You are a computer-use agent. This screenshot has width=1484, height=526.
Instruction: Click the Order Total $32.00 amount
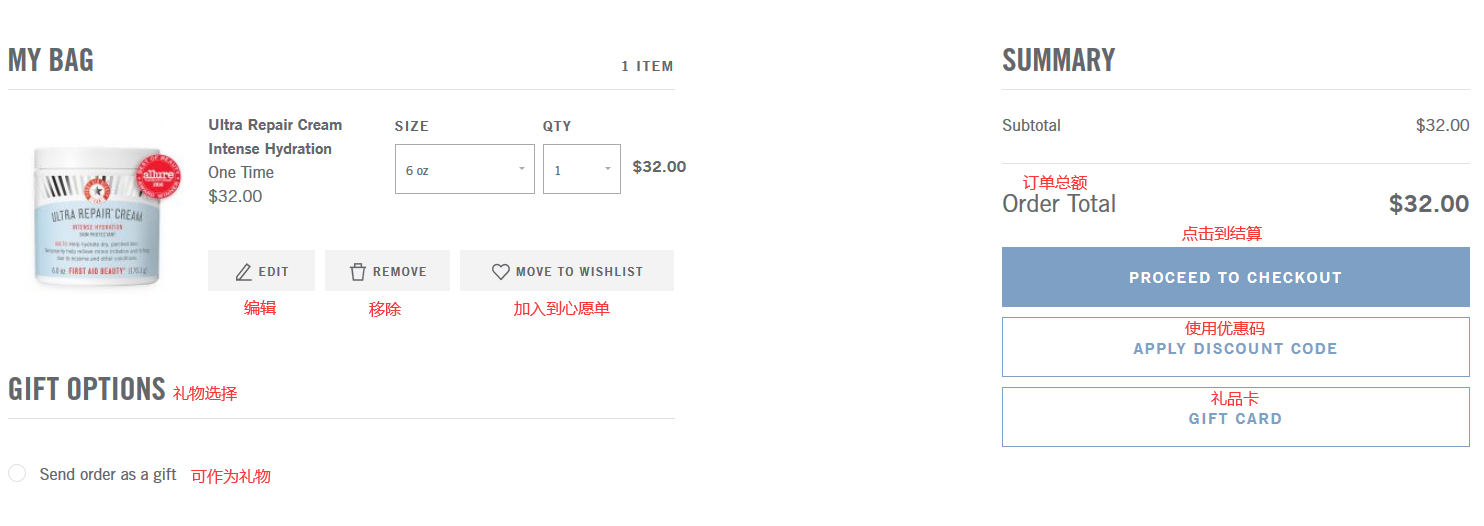(x=1428, y=204)
